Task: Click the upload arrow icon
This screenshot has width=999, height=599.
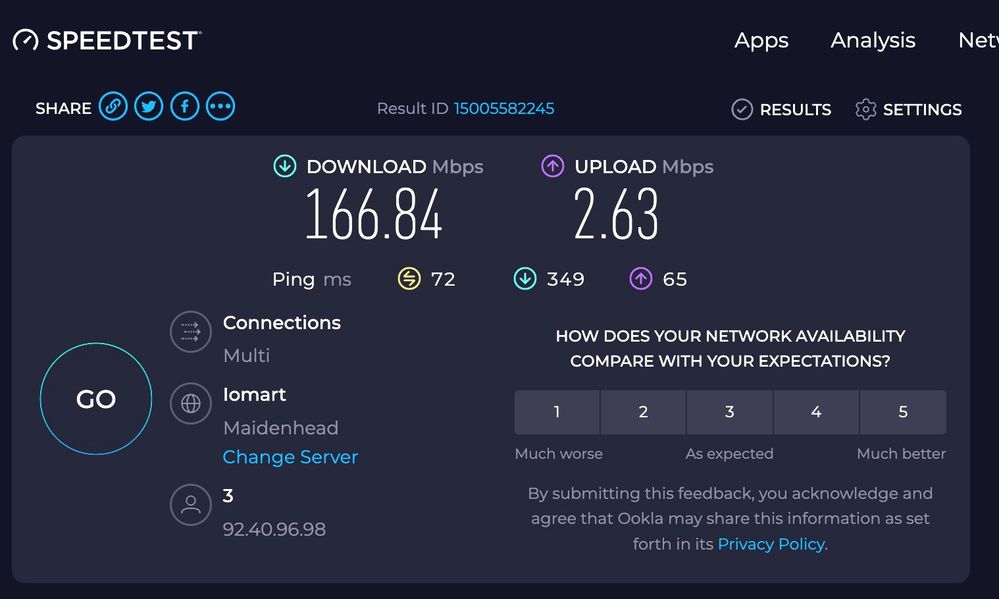Action: click(x=553, y=167)
